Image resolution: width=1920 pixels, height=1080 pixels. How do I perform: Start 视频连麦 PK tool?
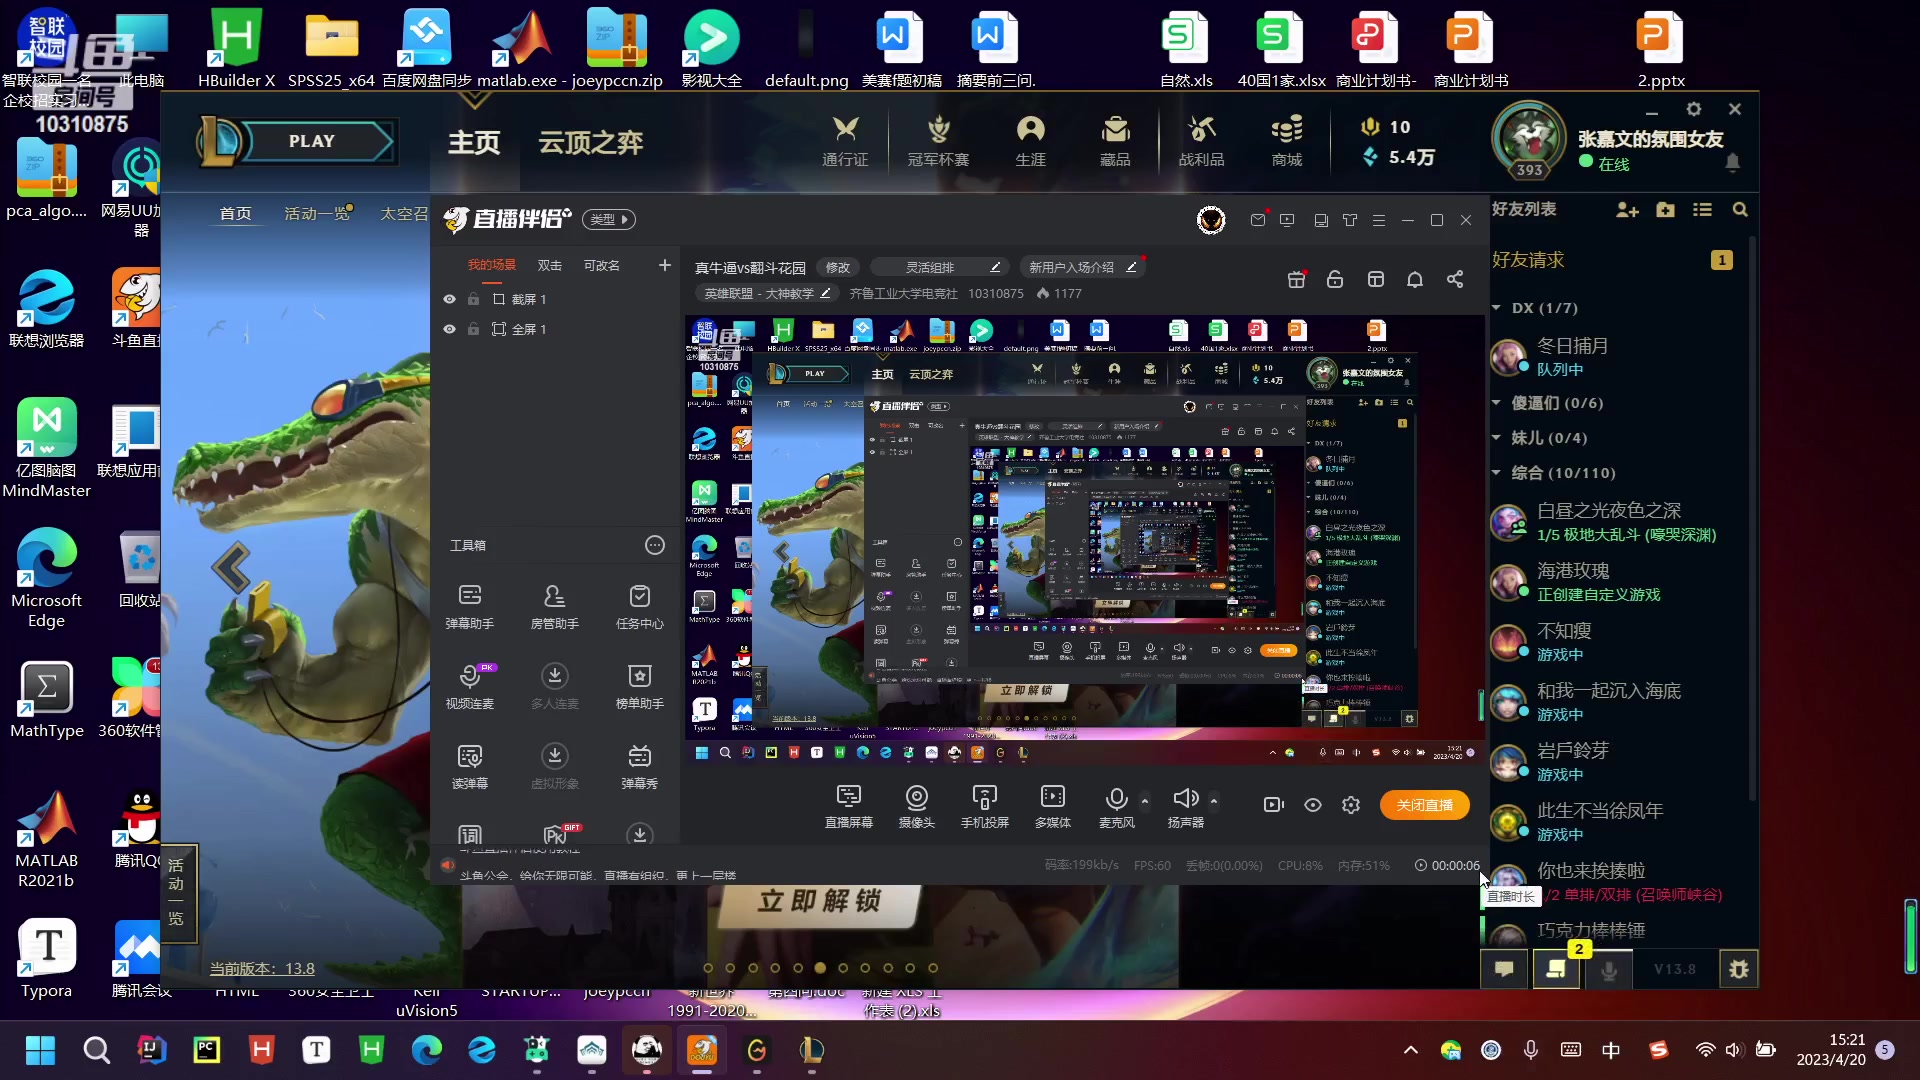click(x=470, y=685)
